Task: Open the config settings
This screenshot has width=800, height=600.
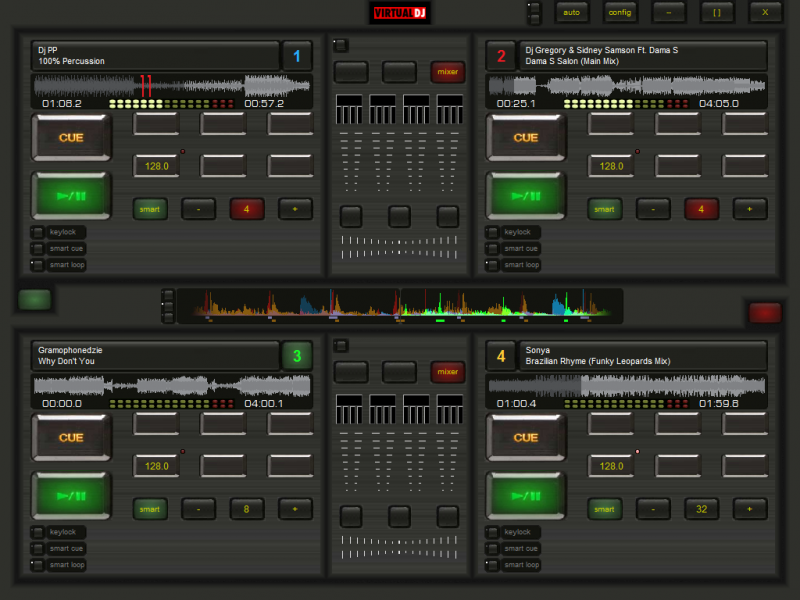Action: (x=620, y=13)
